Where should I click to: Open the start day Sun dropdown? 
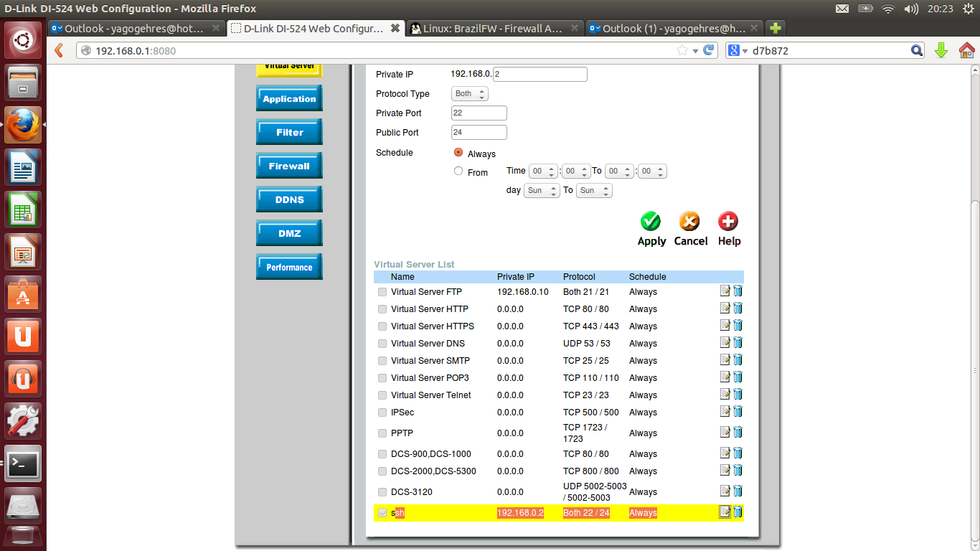(541, 191)
